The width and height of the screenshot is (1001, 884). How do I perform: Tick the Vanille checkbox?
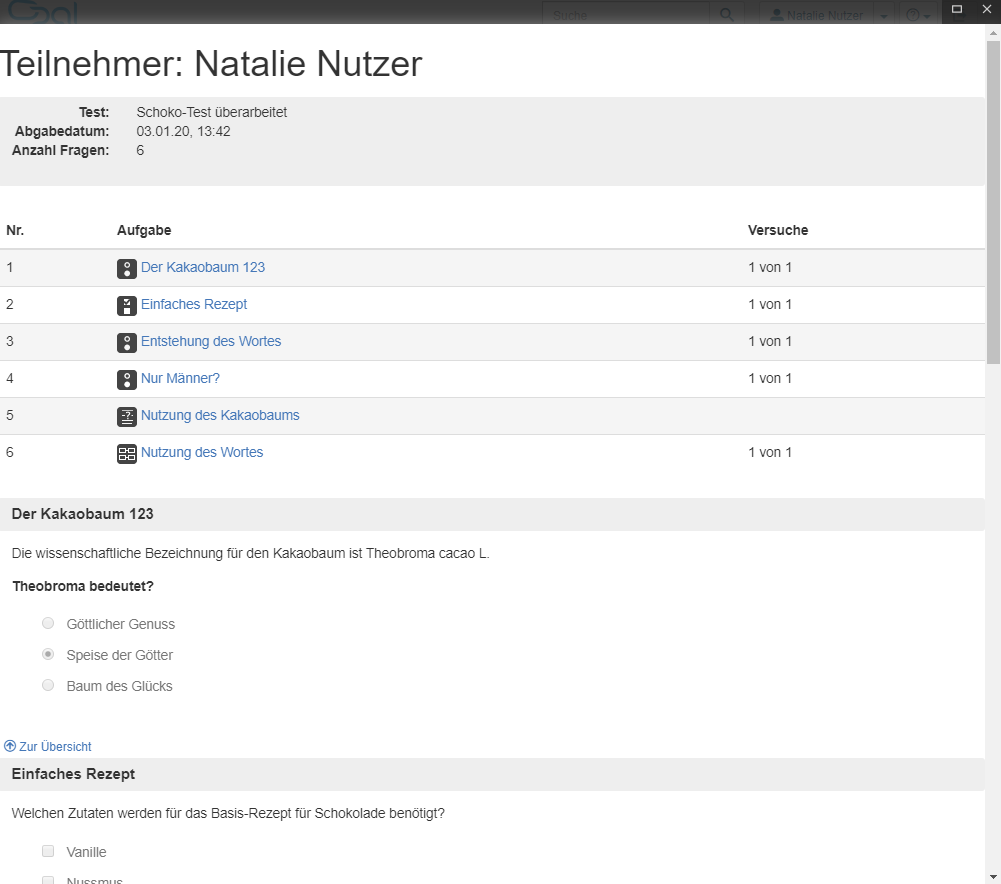coord(48,852)
